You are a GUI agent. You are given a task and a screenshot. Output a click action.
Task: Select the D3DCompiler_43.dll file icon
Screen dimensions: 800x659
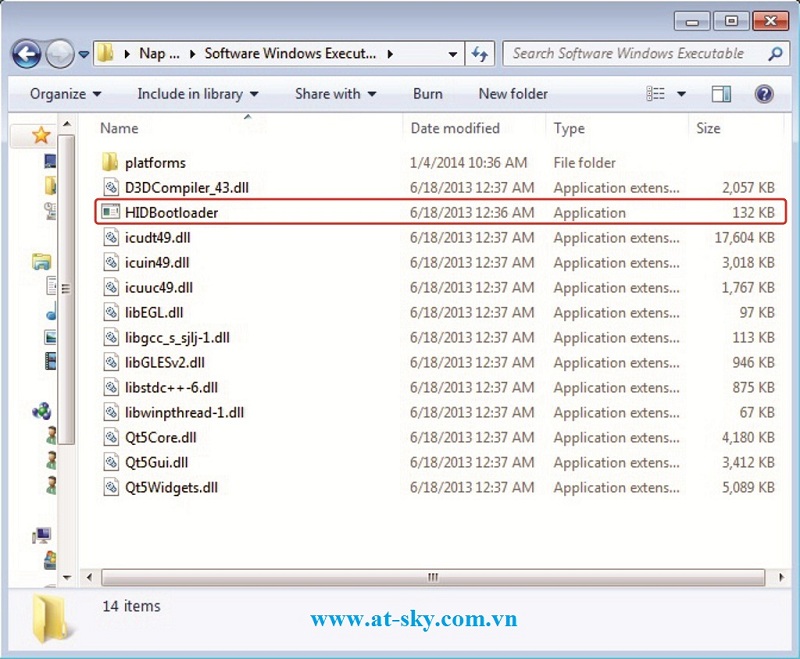point(111,187)
